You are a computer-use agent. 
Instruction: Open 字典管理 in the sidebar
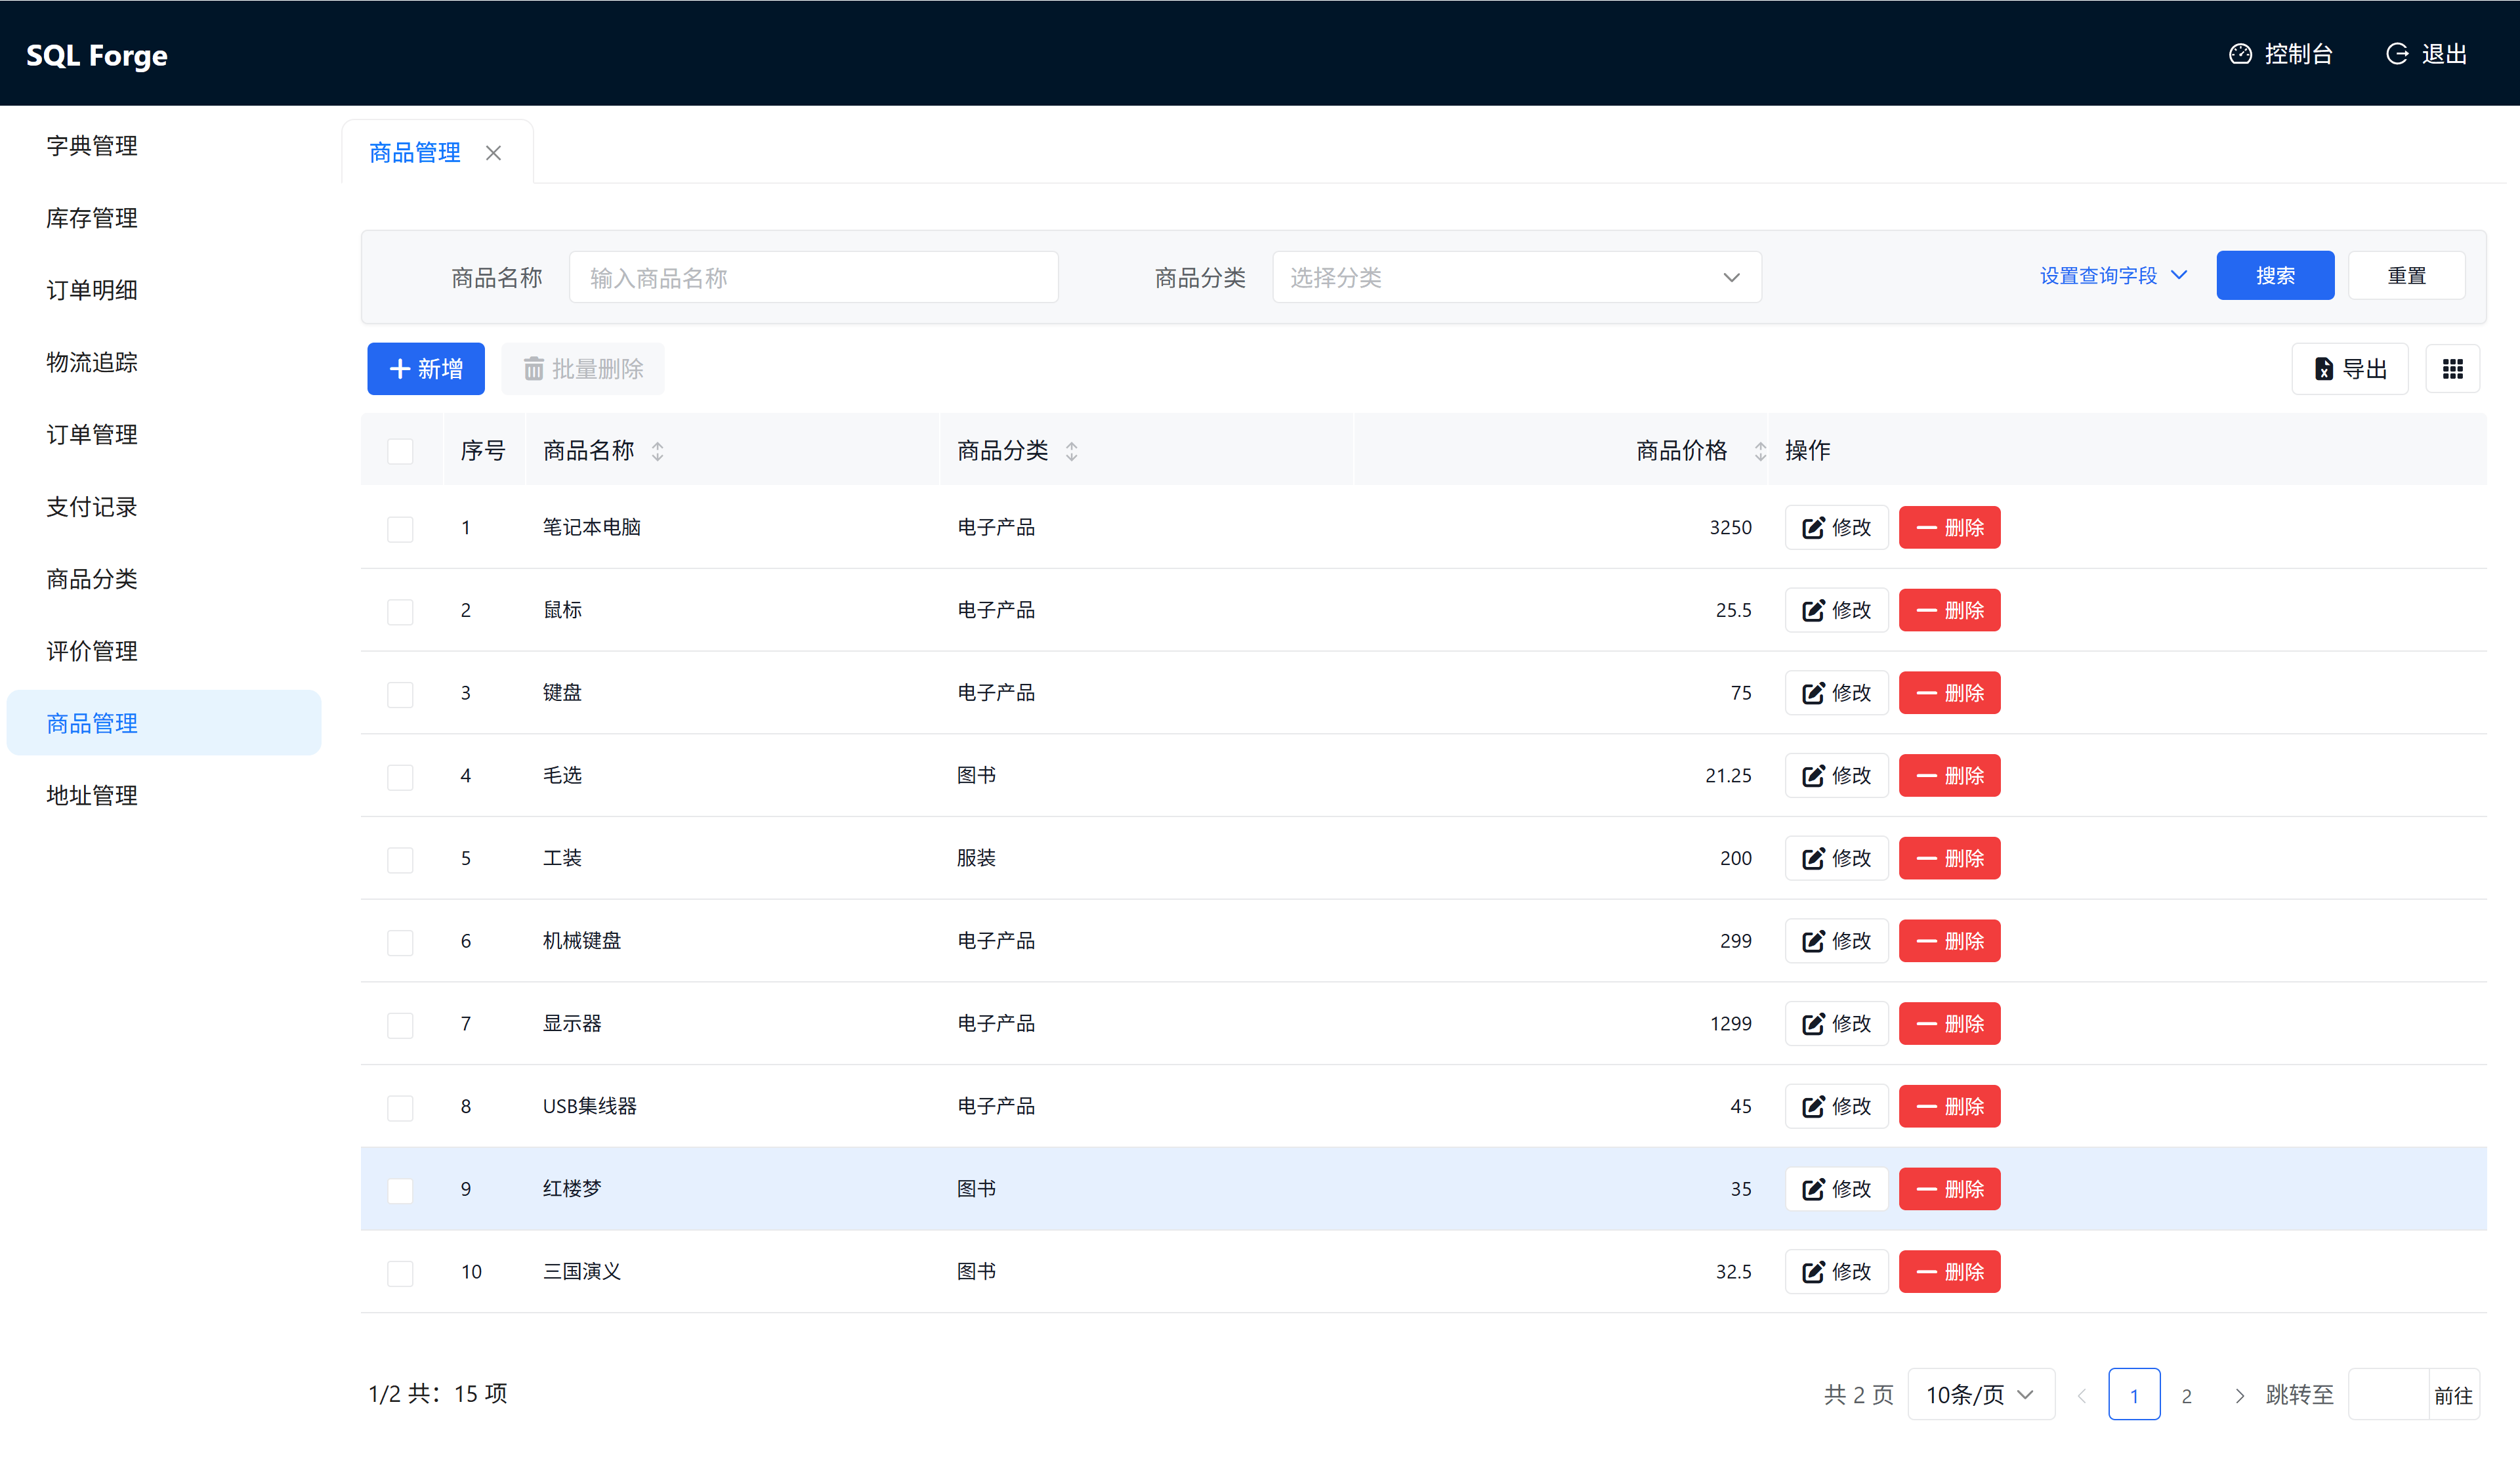point(92,146)
